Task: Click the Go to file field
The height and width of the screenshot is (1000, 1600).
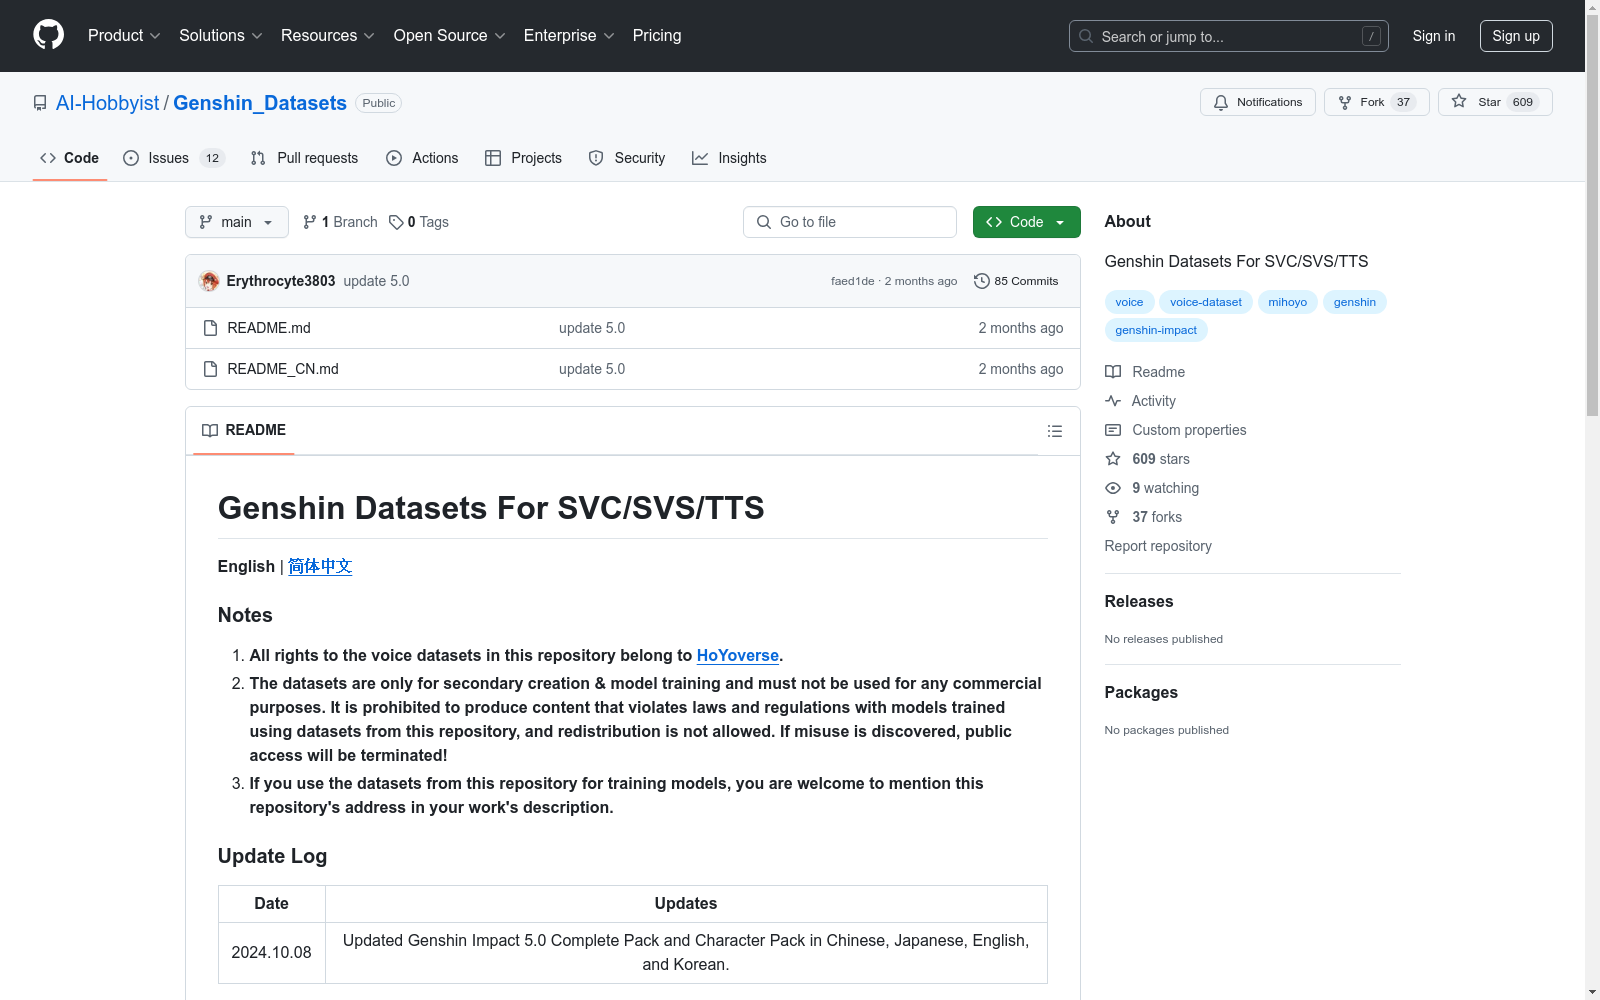Action: click(x=850, y=222)
